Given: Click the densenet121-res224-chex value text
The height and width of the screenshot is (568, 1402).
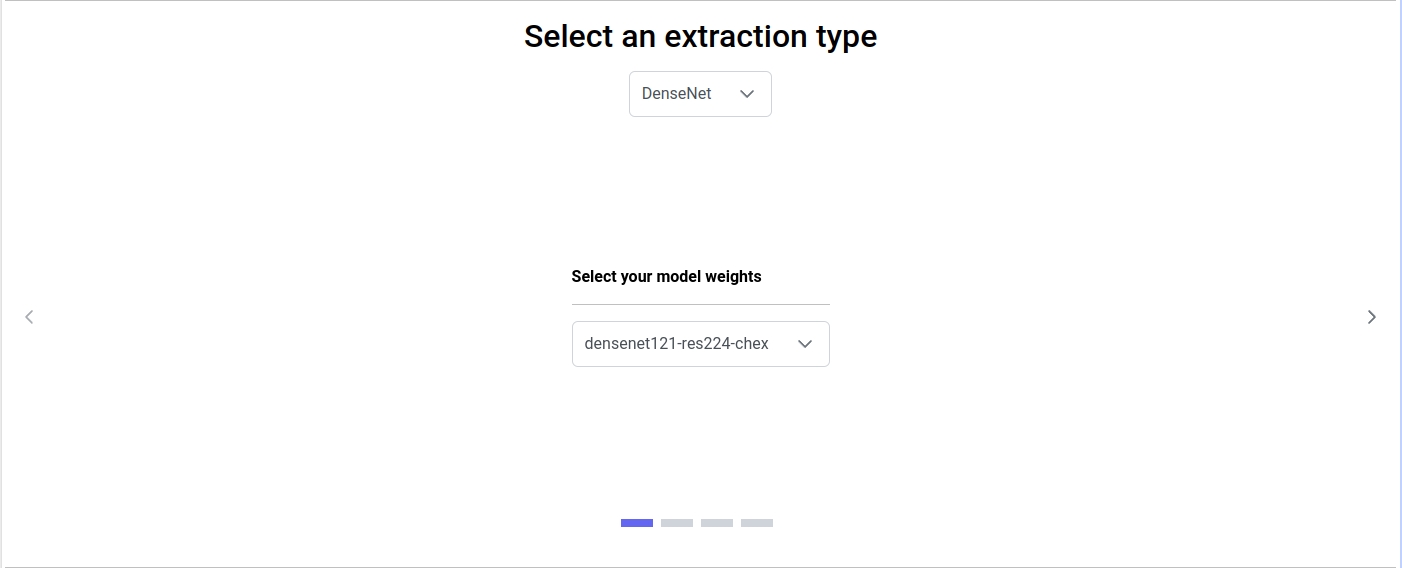Looking at the screenshot, I should tap(676, 344).
